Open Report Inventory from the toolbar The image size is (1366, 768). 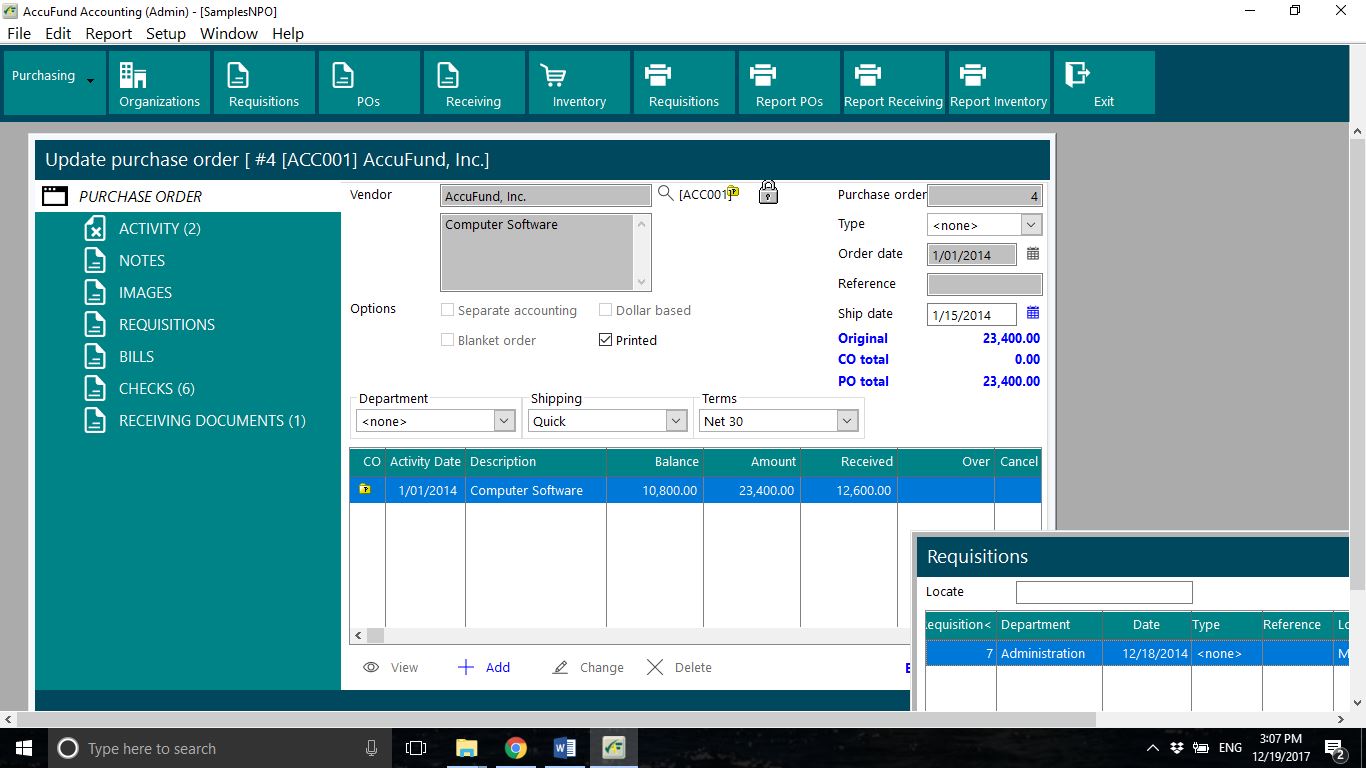pos(998,82)
